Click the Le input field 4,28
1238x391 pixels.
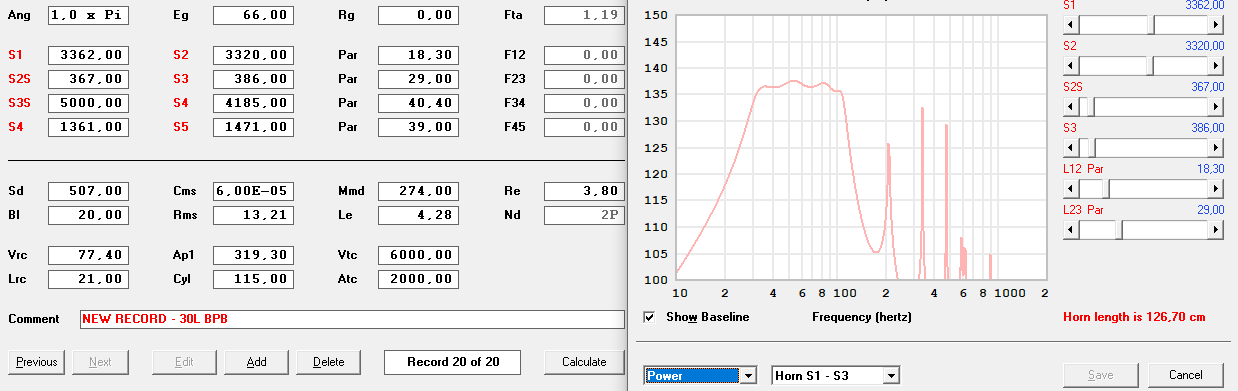point(418,215)
